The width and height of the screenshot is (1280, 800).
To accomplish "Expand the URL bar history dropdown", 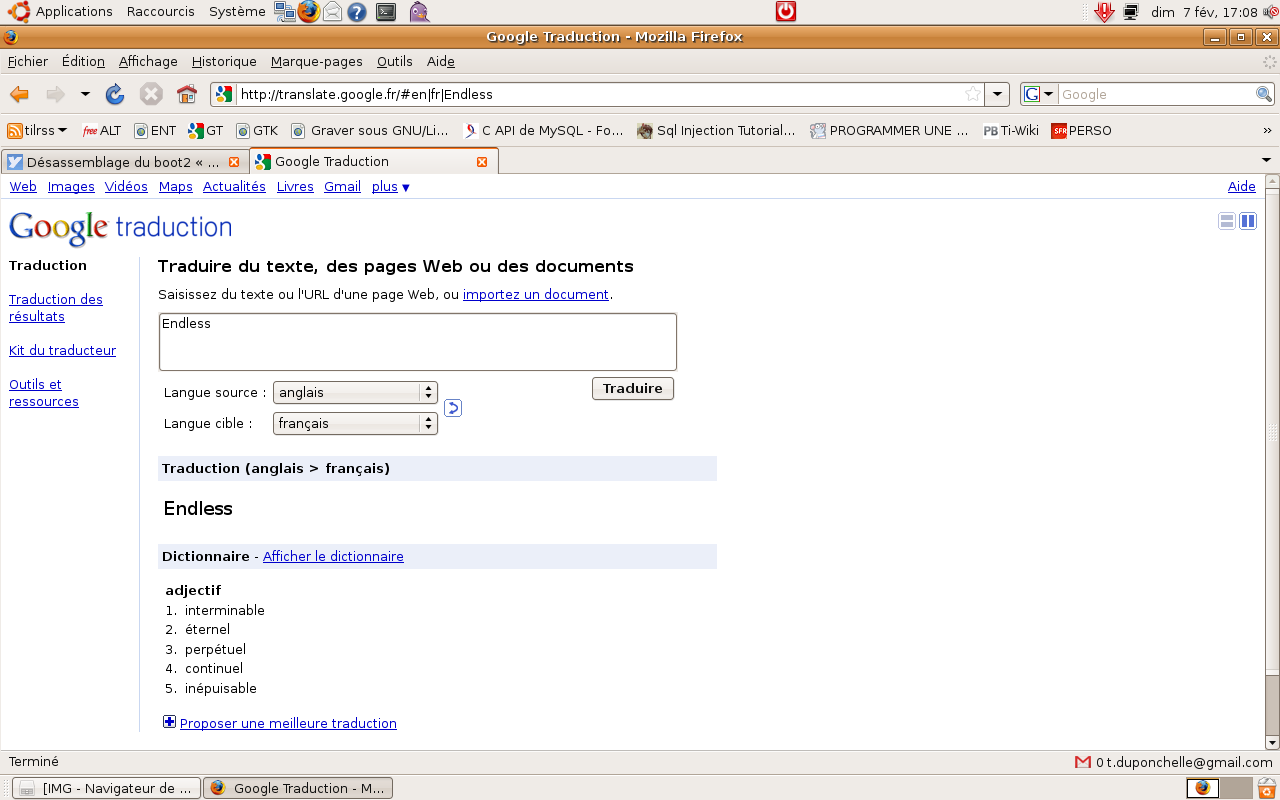I will pos(997,94).
